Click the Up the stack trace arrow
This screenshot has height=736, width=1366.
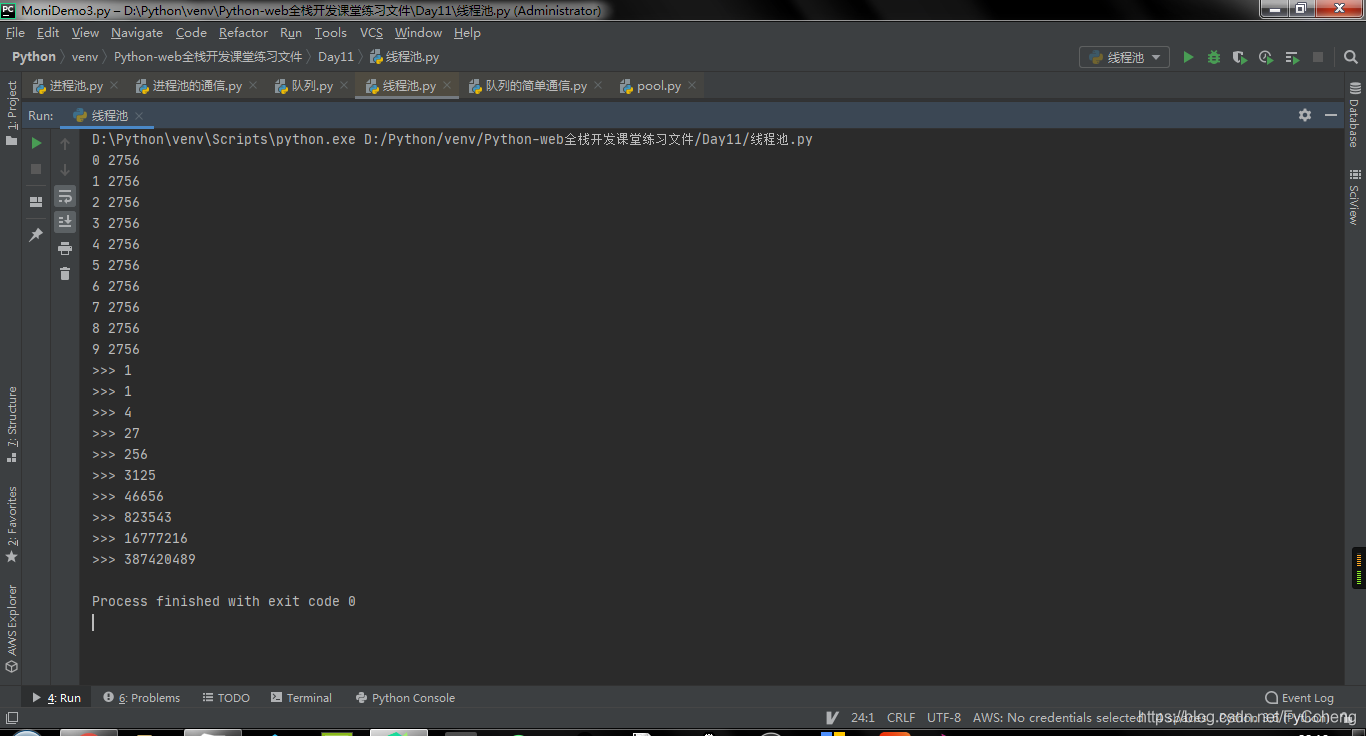(x=65, y=143)
